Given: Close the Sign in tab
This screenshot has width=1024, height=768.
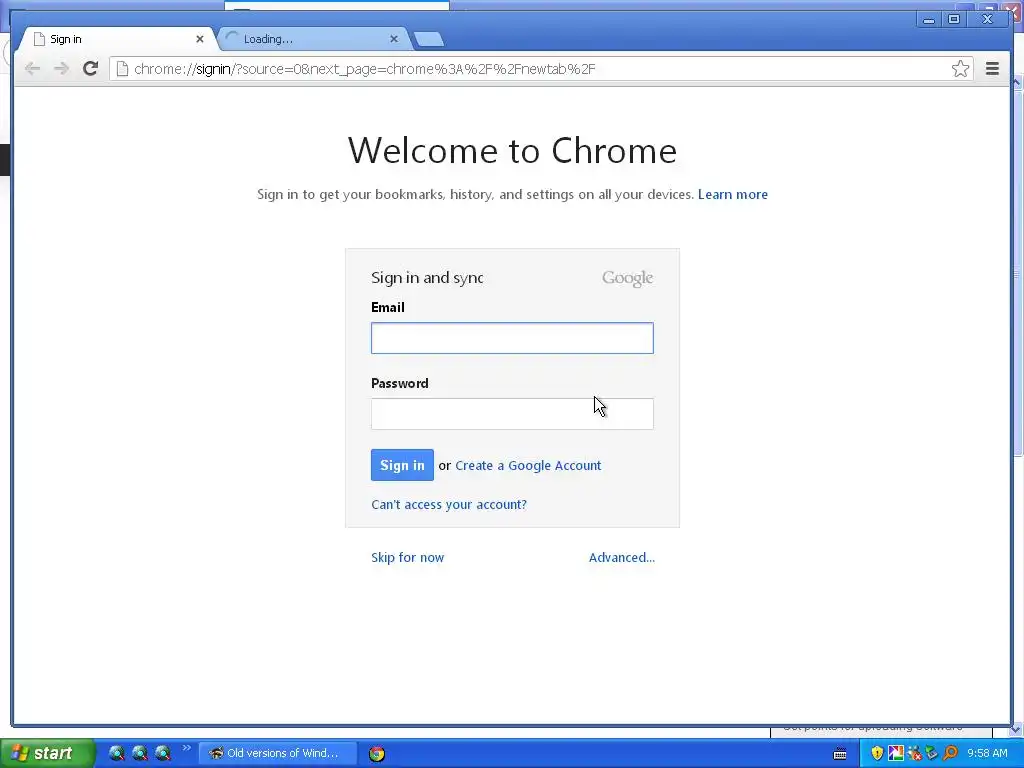Looking at the screenshot, I should coord(200,39).
